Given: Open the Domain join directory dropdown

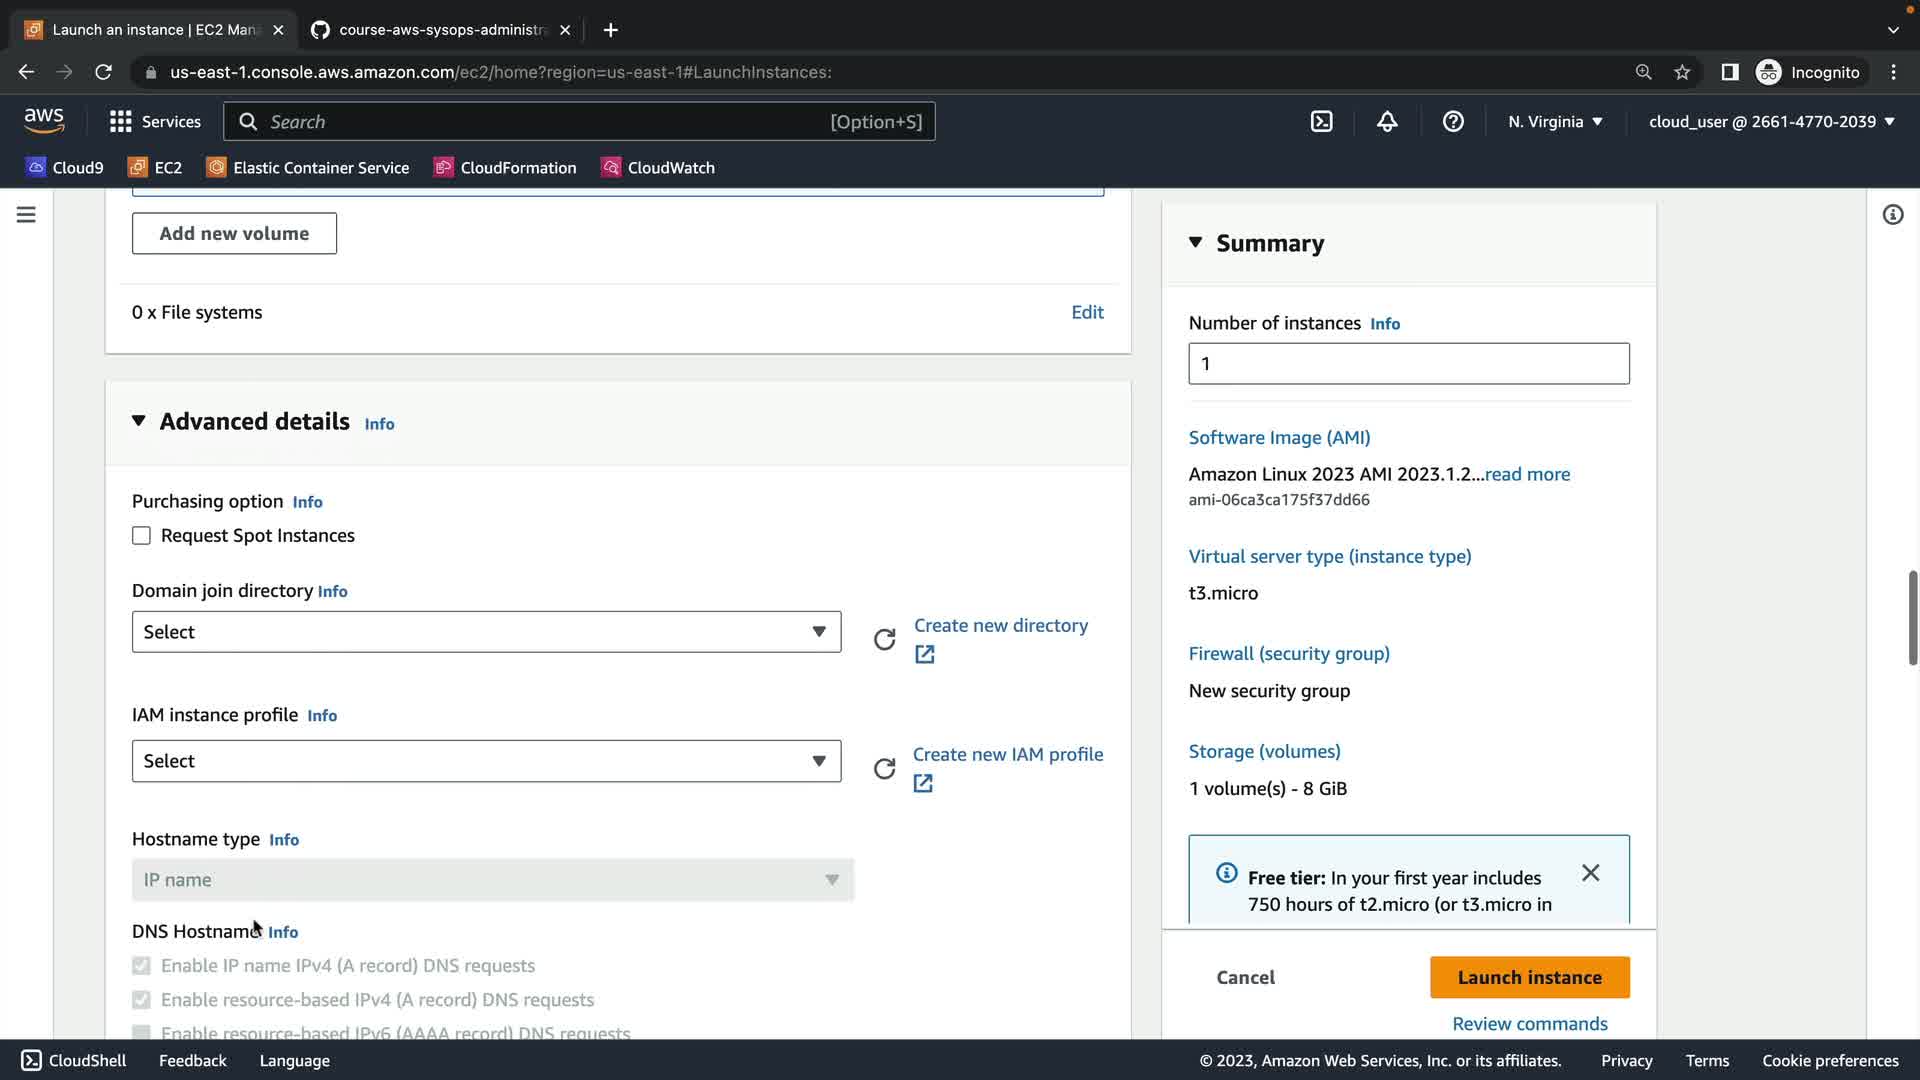Looking at the screenshot, I should pyautogui.click(x=486, y=632).
